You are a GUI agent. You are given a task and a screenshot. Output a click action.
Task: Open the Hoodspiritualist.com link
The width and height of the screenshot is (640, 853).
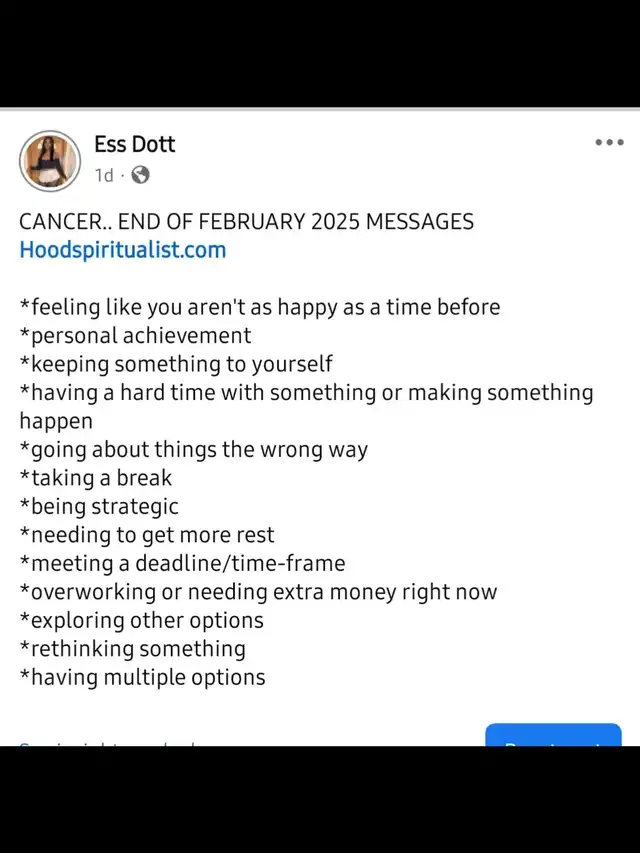click(x=122, y=250)
